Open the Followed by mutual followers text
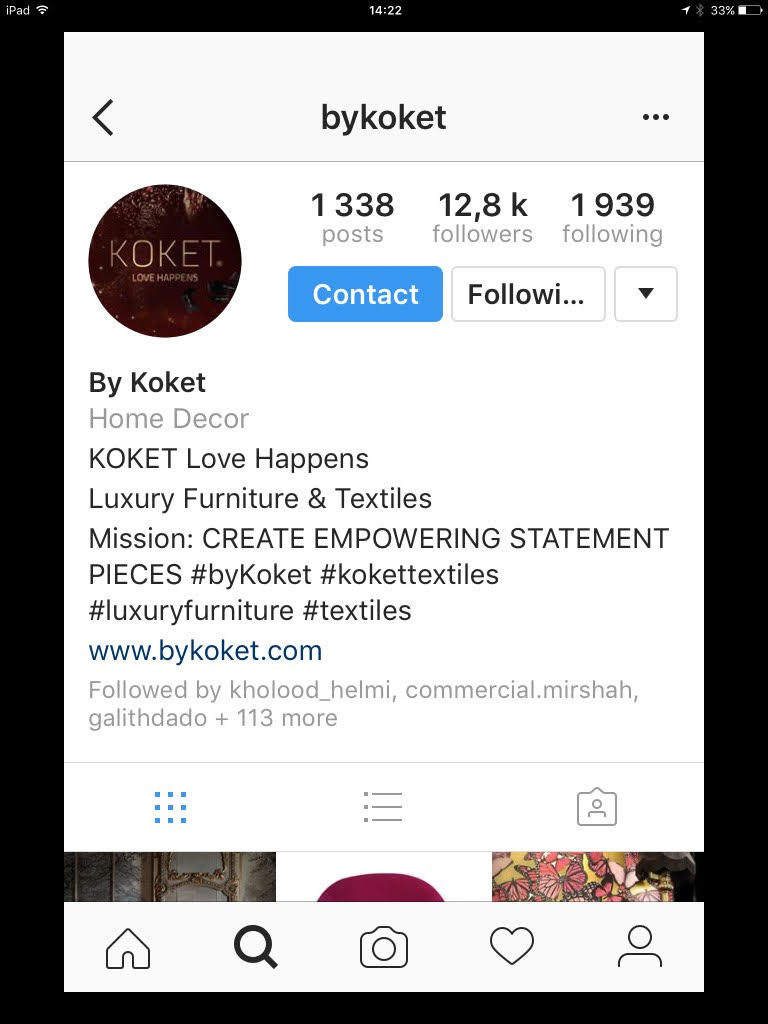Screen dimensions: 768x1024 pyautogui.click(x=363, y=704)
